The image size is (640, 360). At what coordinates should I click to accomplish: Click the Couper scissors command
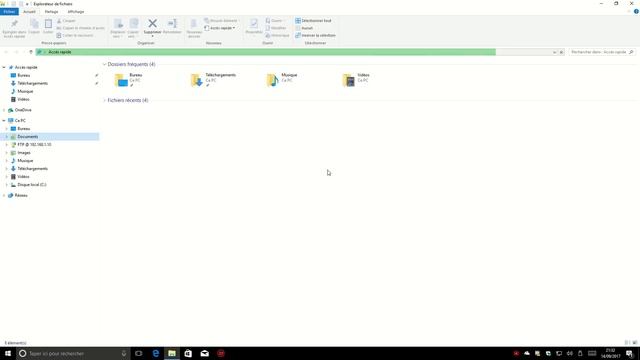(66, 20)
